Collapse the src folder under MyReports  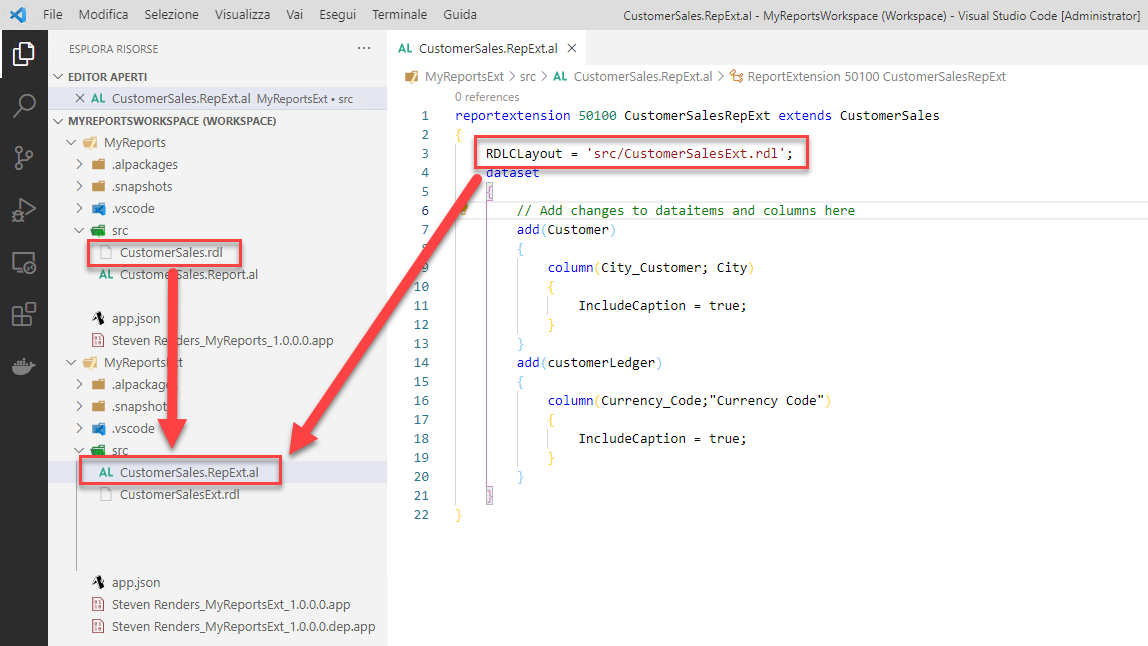(x=79, y=230)
